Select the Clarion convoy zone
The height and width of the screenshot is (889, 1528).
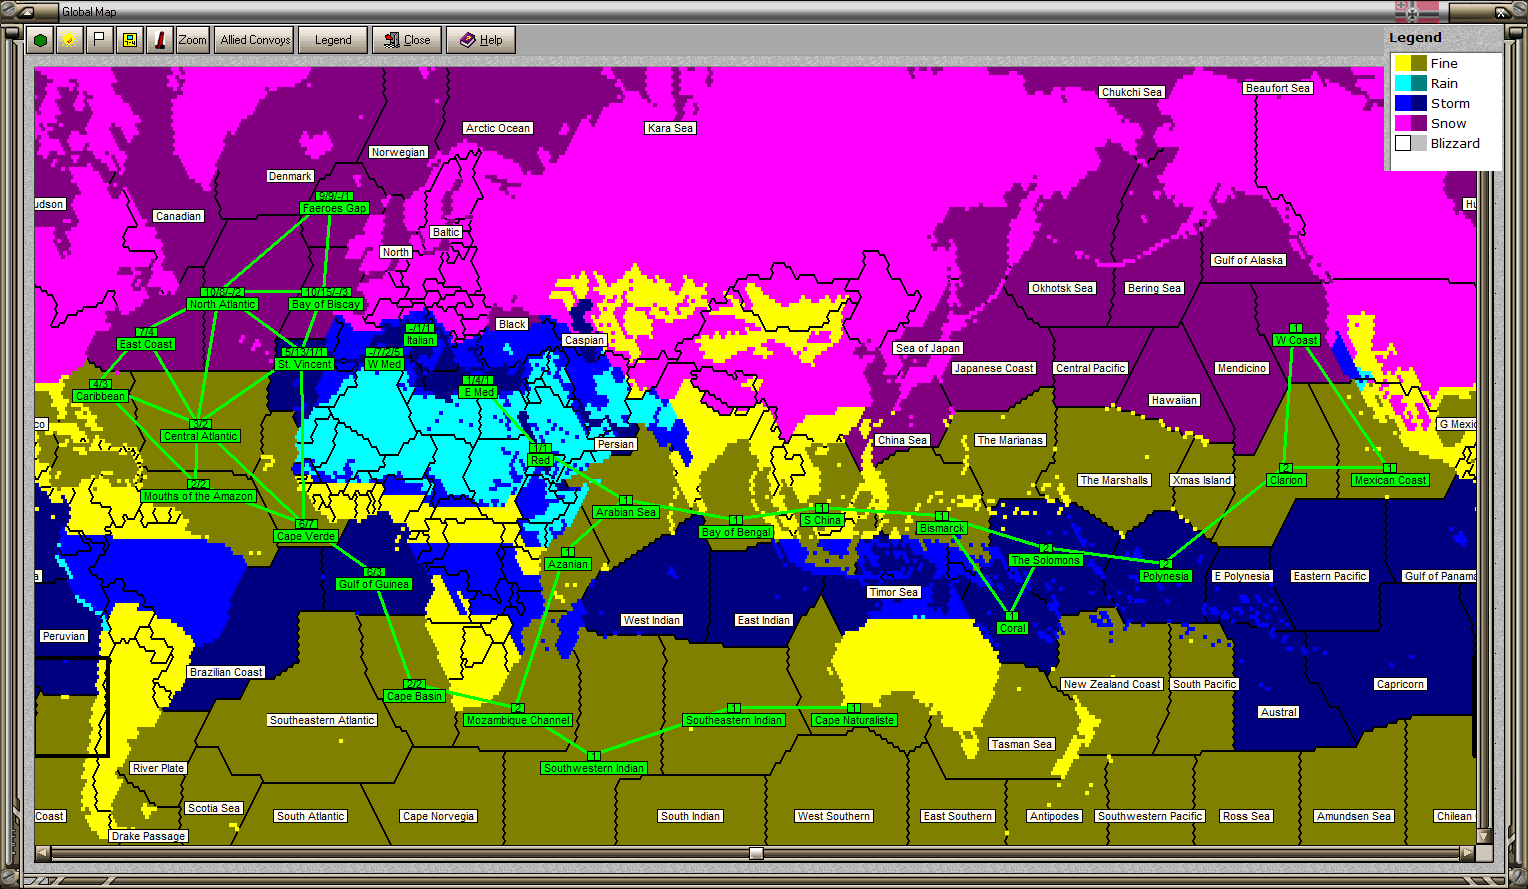click(x=1286, y=480)
